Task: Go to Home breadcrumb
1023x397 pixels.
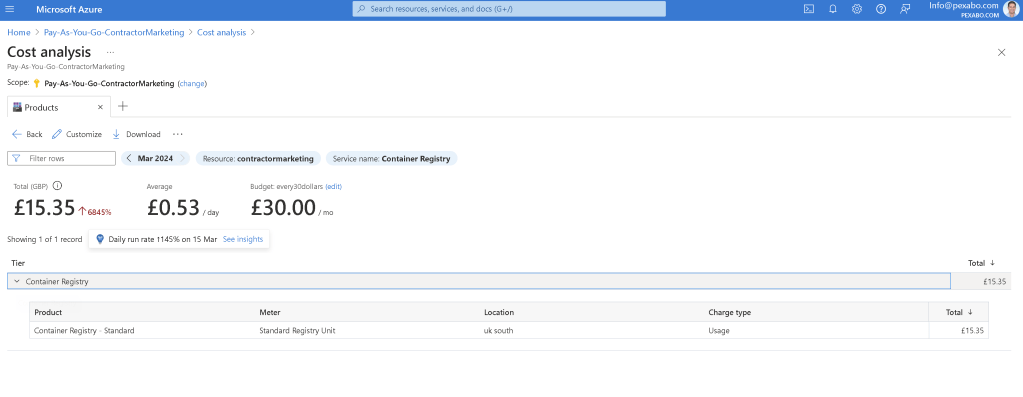Action: click(x=19, y=33)
